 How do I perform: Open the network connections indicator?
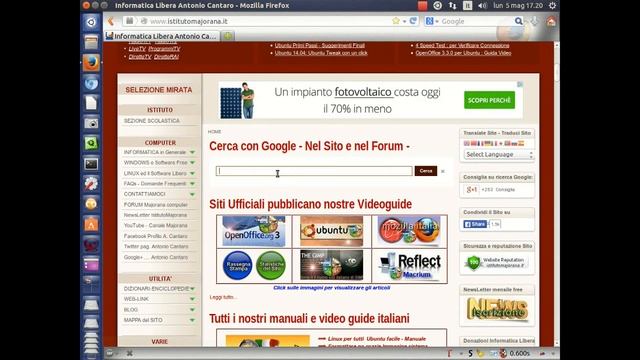[x=452, y=5]
